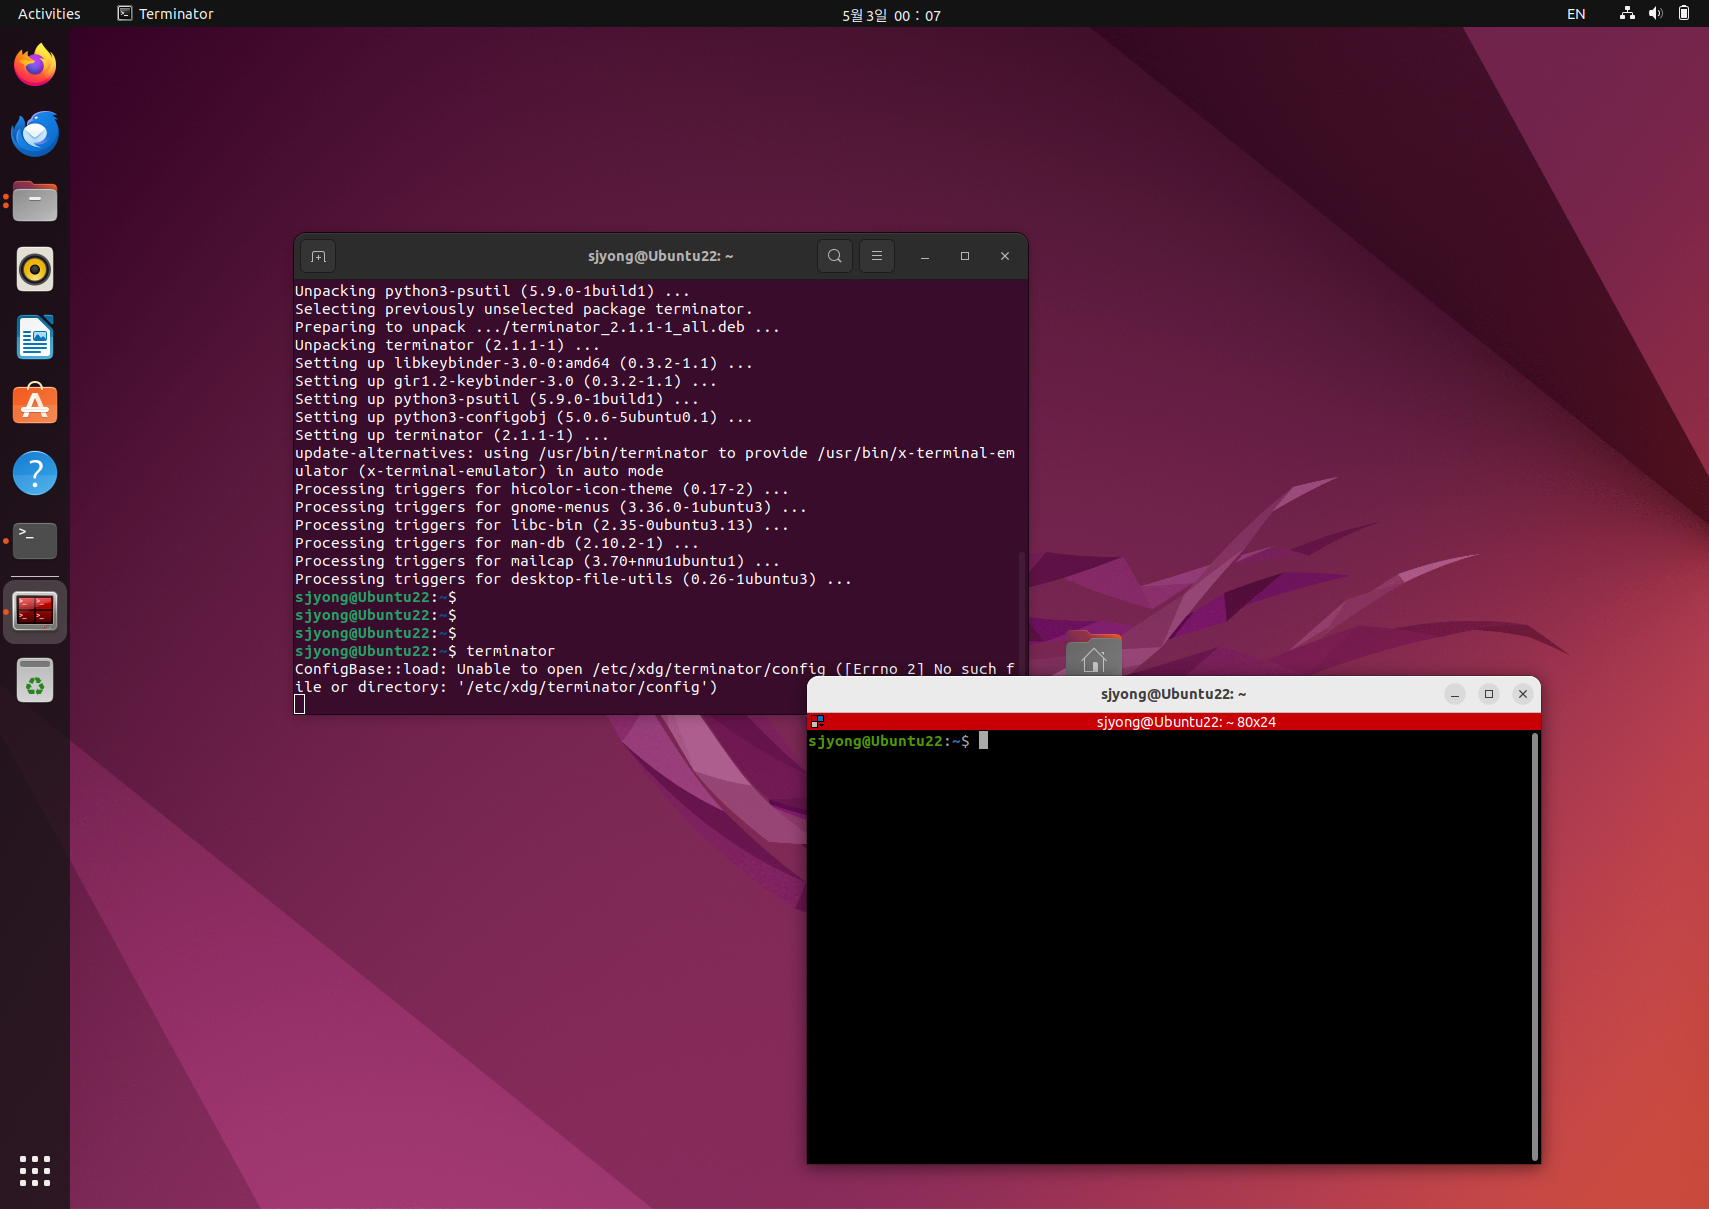Open the Files manager in the dock
This screenshot has height=1209, width=1709.
[x=35, y=201]
